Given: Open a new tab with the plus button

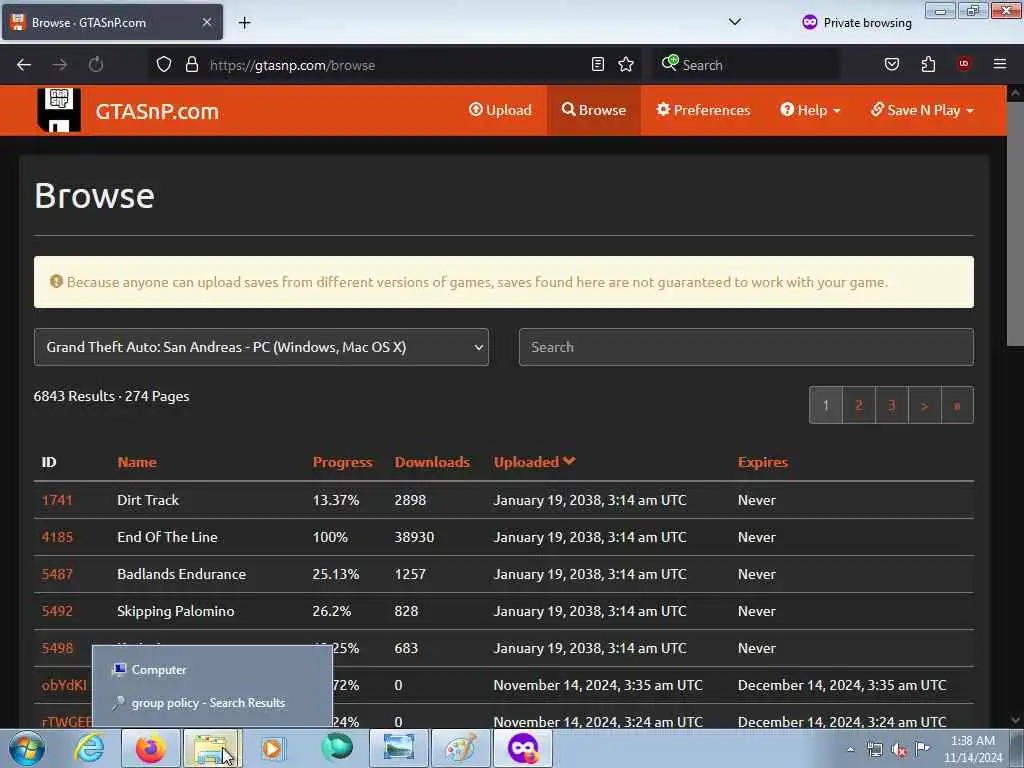Looking at the screenshot, I should (244, 23).
